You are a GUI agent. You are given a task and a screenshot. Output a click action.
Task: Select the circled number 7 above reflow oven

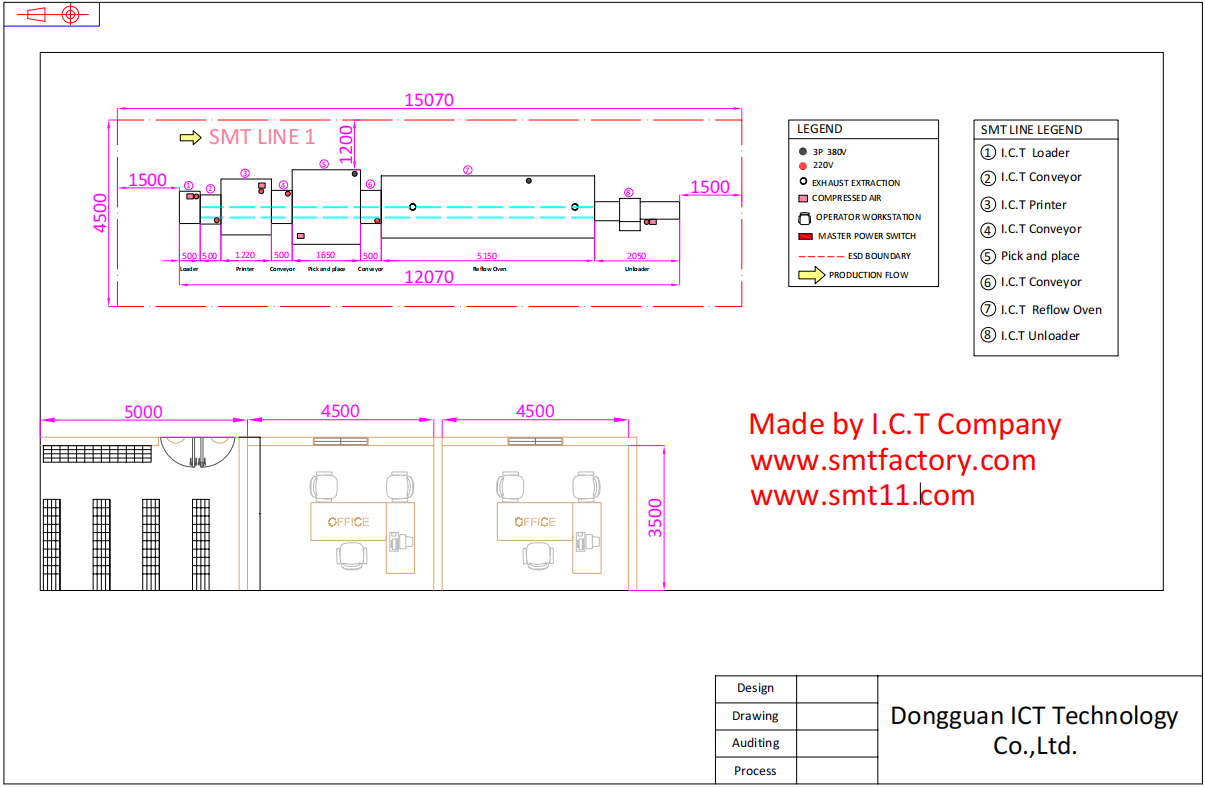(467, 170)
